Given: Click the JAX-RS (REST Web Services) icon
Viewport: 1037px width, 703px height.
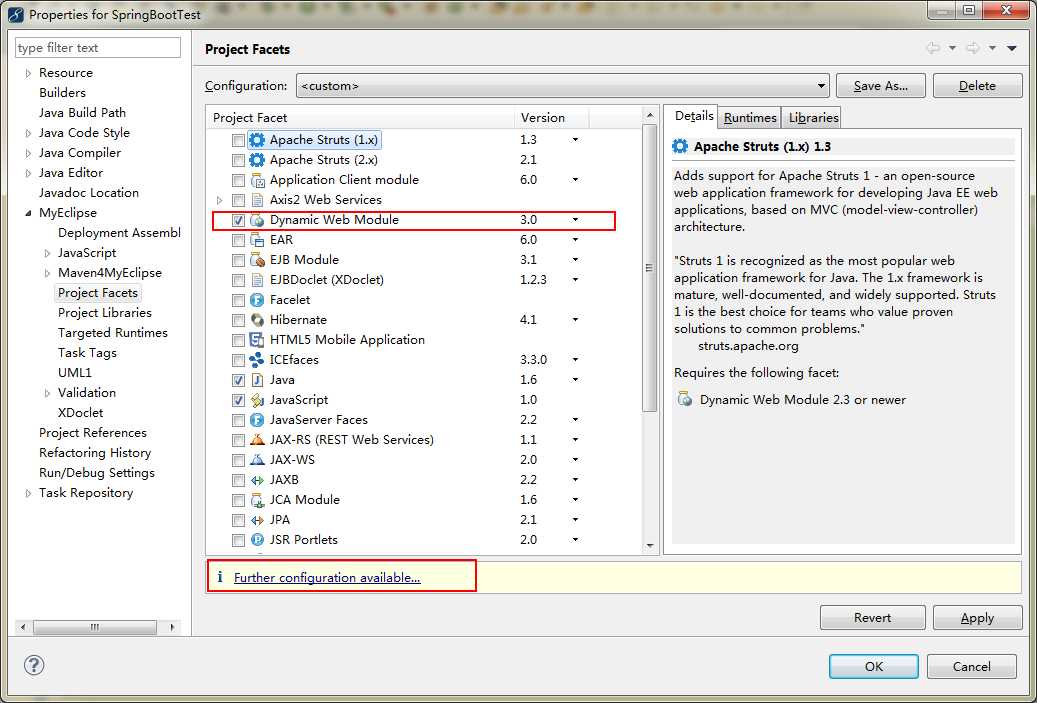Looking at the screenshot, I should pos(257,440).
